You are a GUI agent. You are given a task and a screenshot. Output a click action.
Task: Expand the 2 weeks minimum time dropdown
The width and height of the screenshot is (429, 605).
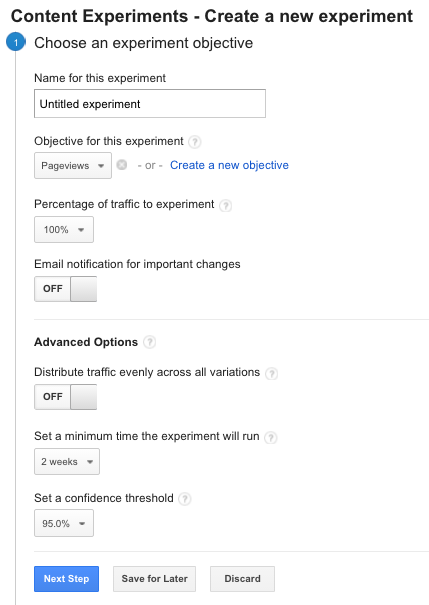point(67,461)
